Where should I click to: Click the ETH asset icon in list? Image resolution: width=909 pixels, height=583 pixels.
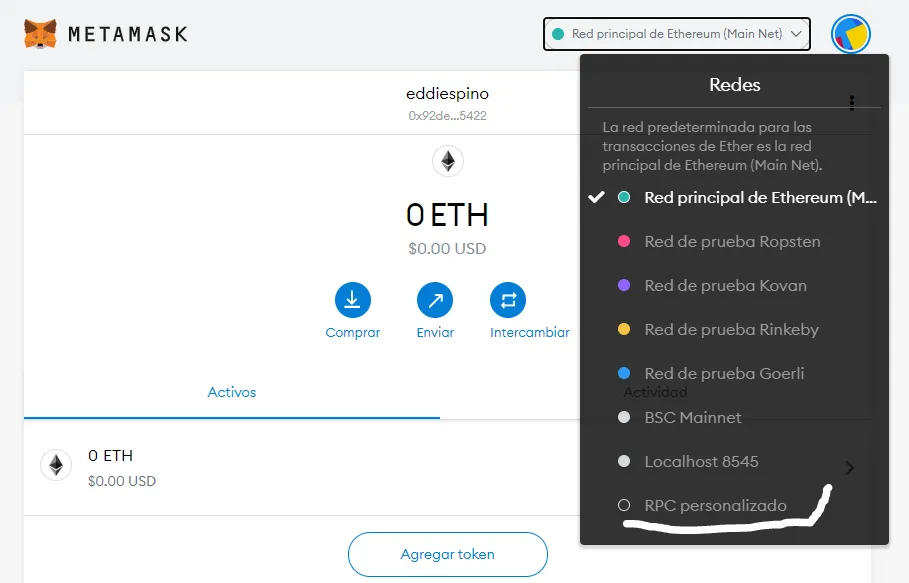point(56,465)
